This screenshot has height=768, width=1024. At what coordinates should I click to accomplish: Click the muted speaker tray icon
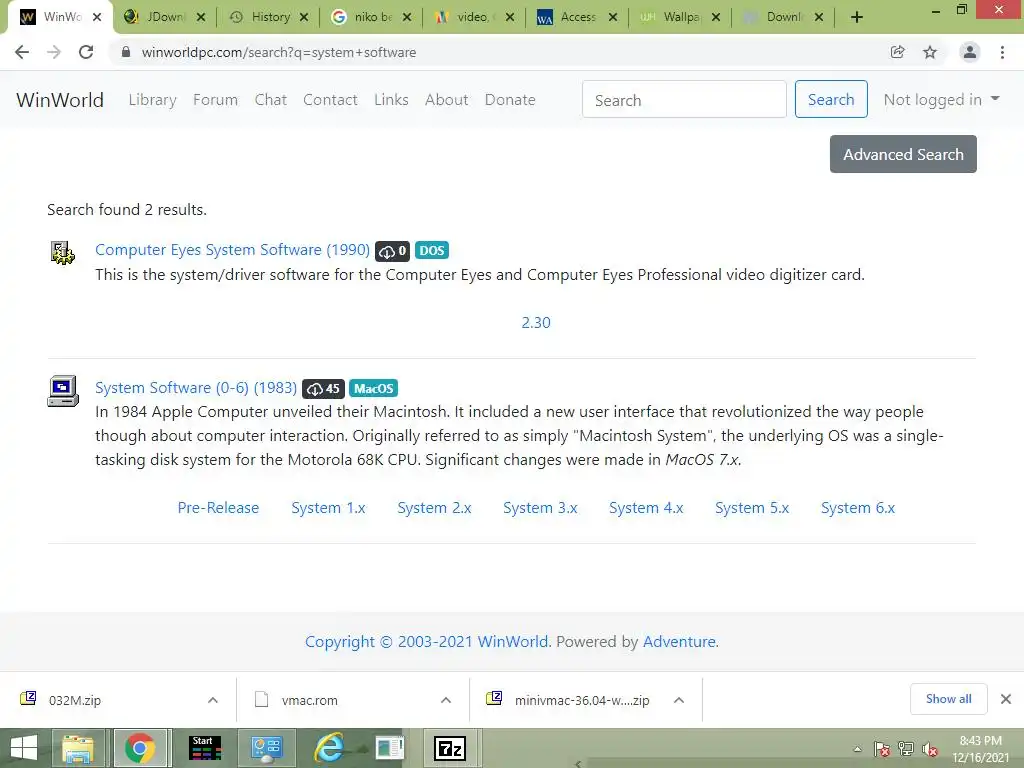929,749
